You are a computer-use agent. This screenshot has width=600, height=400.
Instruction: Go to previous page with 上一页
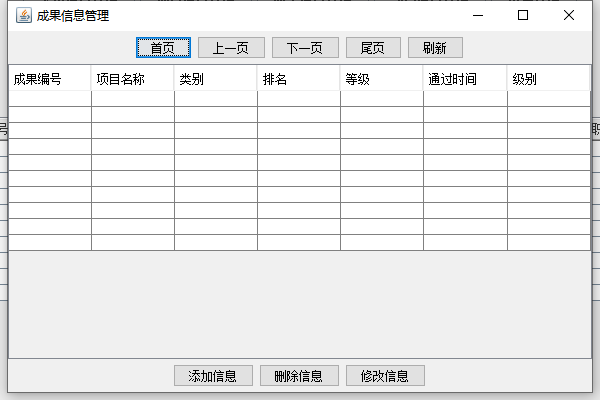point(231,48)
